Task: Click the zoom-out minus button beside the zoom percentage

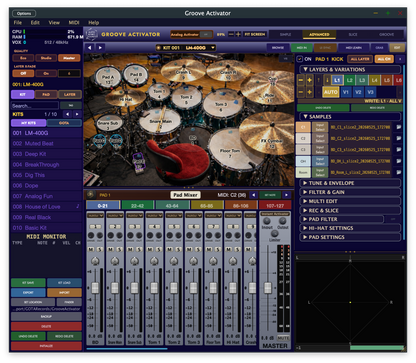Action: click(x=231, y=34)
